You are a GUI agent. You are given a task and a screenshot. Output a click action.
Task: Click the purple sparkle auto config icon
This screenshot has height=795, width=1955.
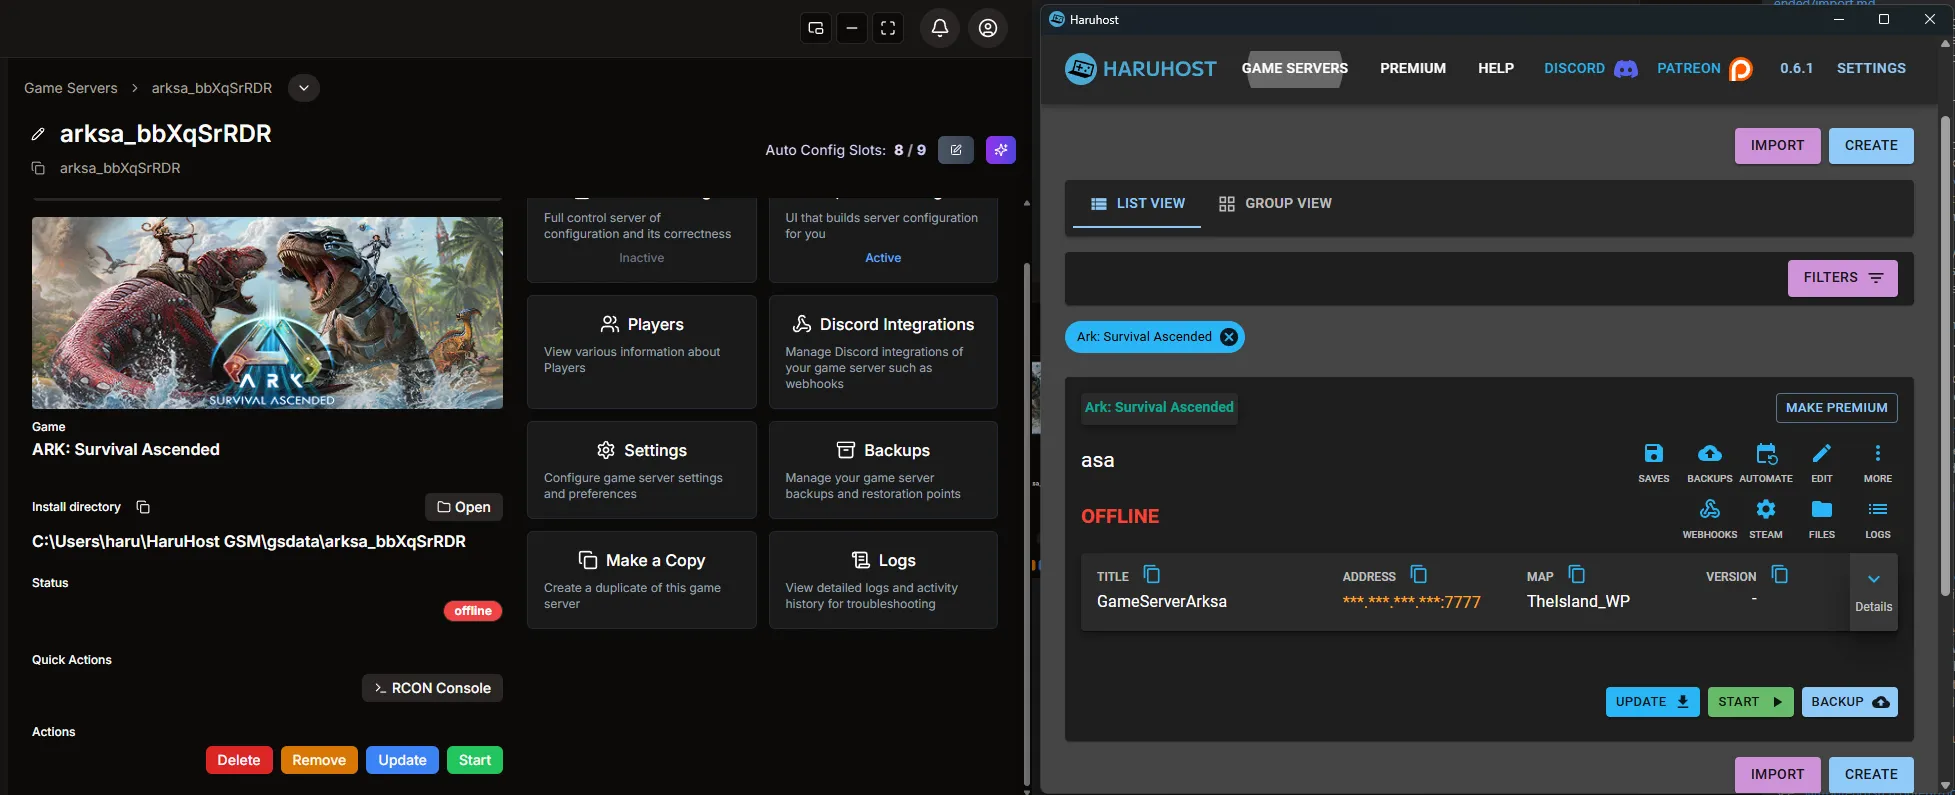[x=1000, y=150]
